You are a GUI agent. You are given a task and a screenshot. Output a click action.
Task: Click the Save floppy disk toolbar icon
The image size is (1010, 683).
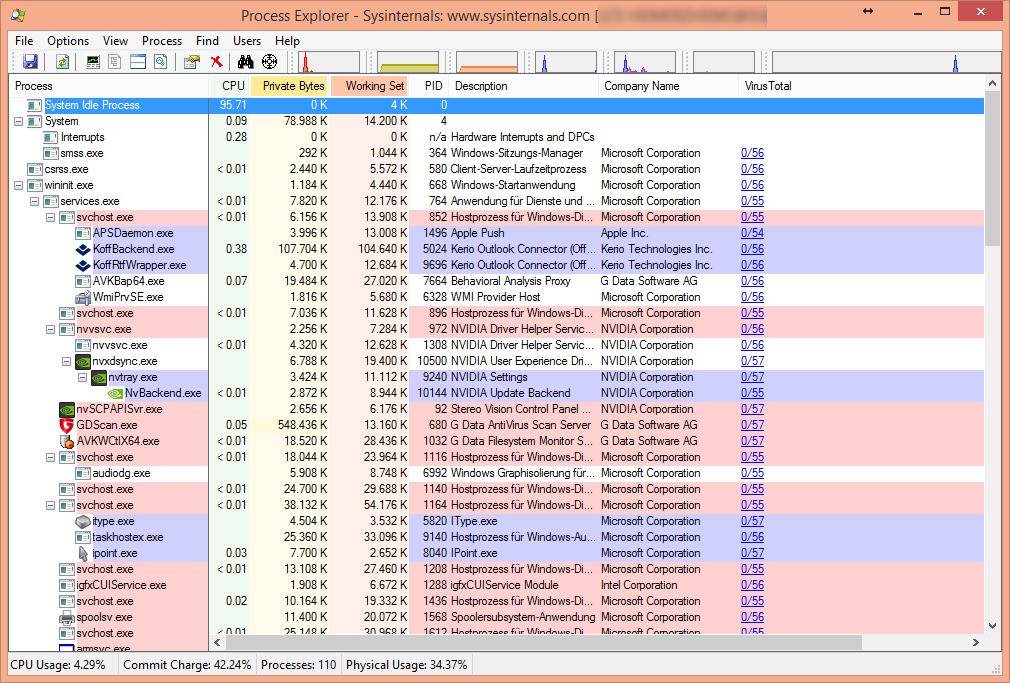30,62
